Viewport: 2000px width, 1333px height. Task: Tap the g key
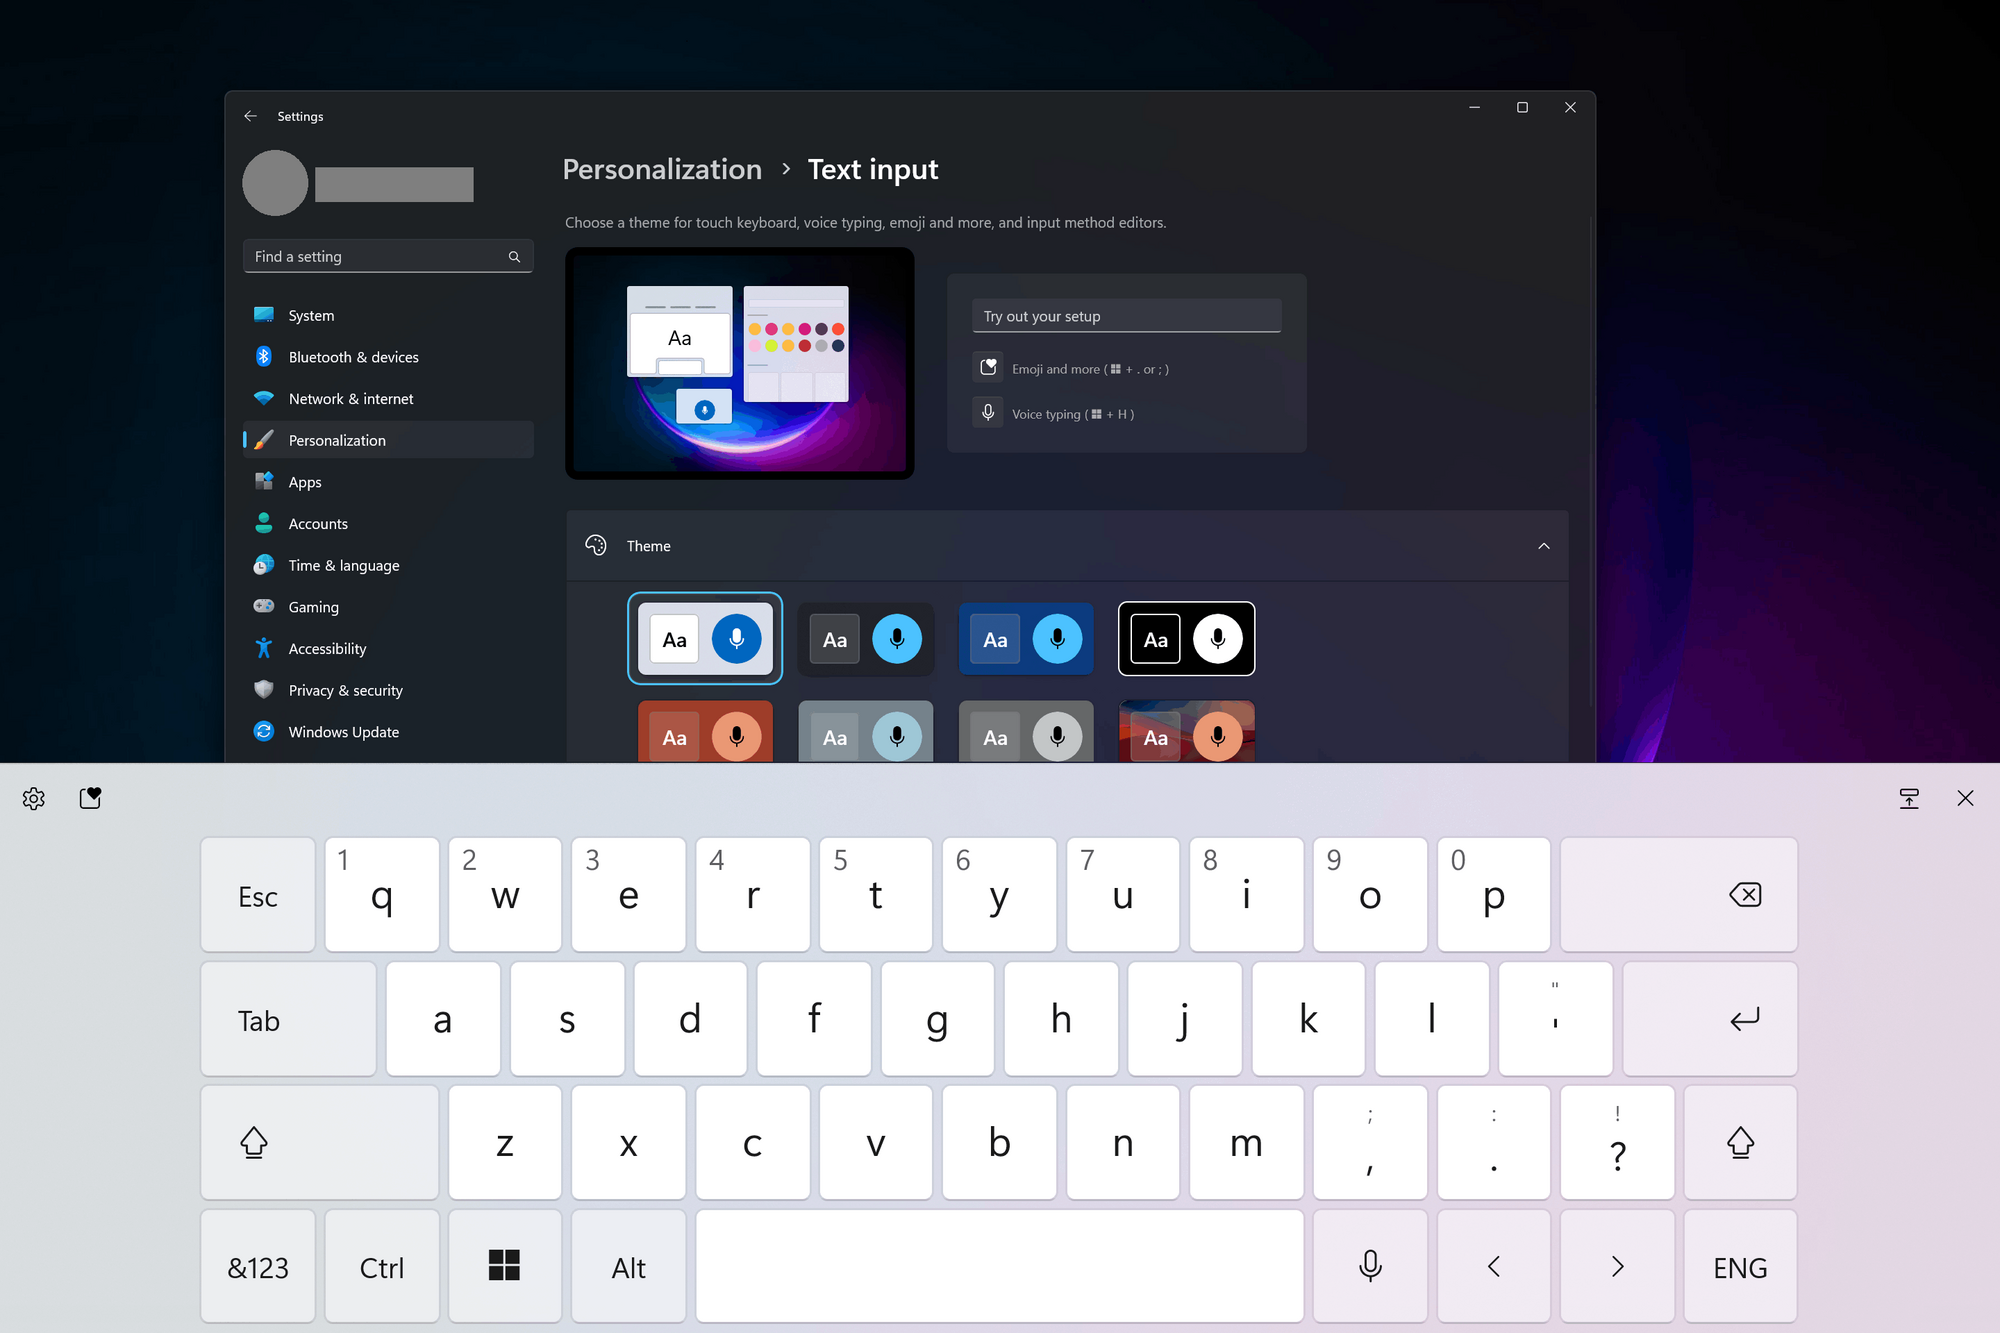point(938,1019)
